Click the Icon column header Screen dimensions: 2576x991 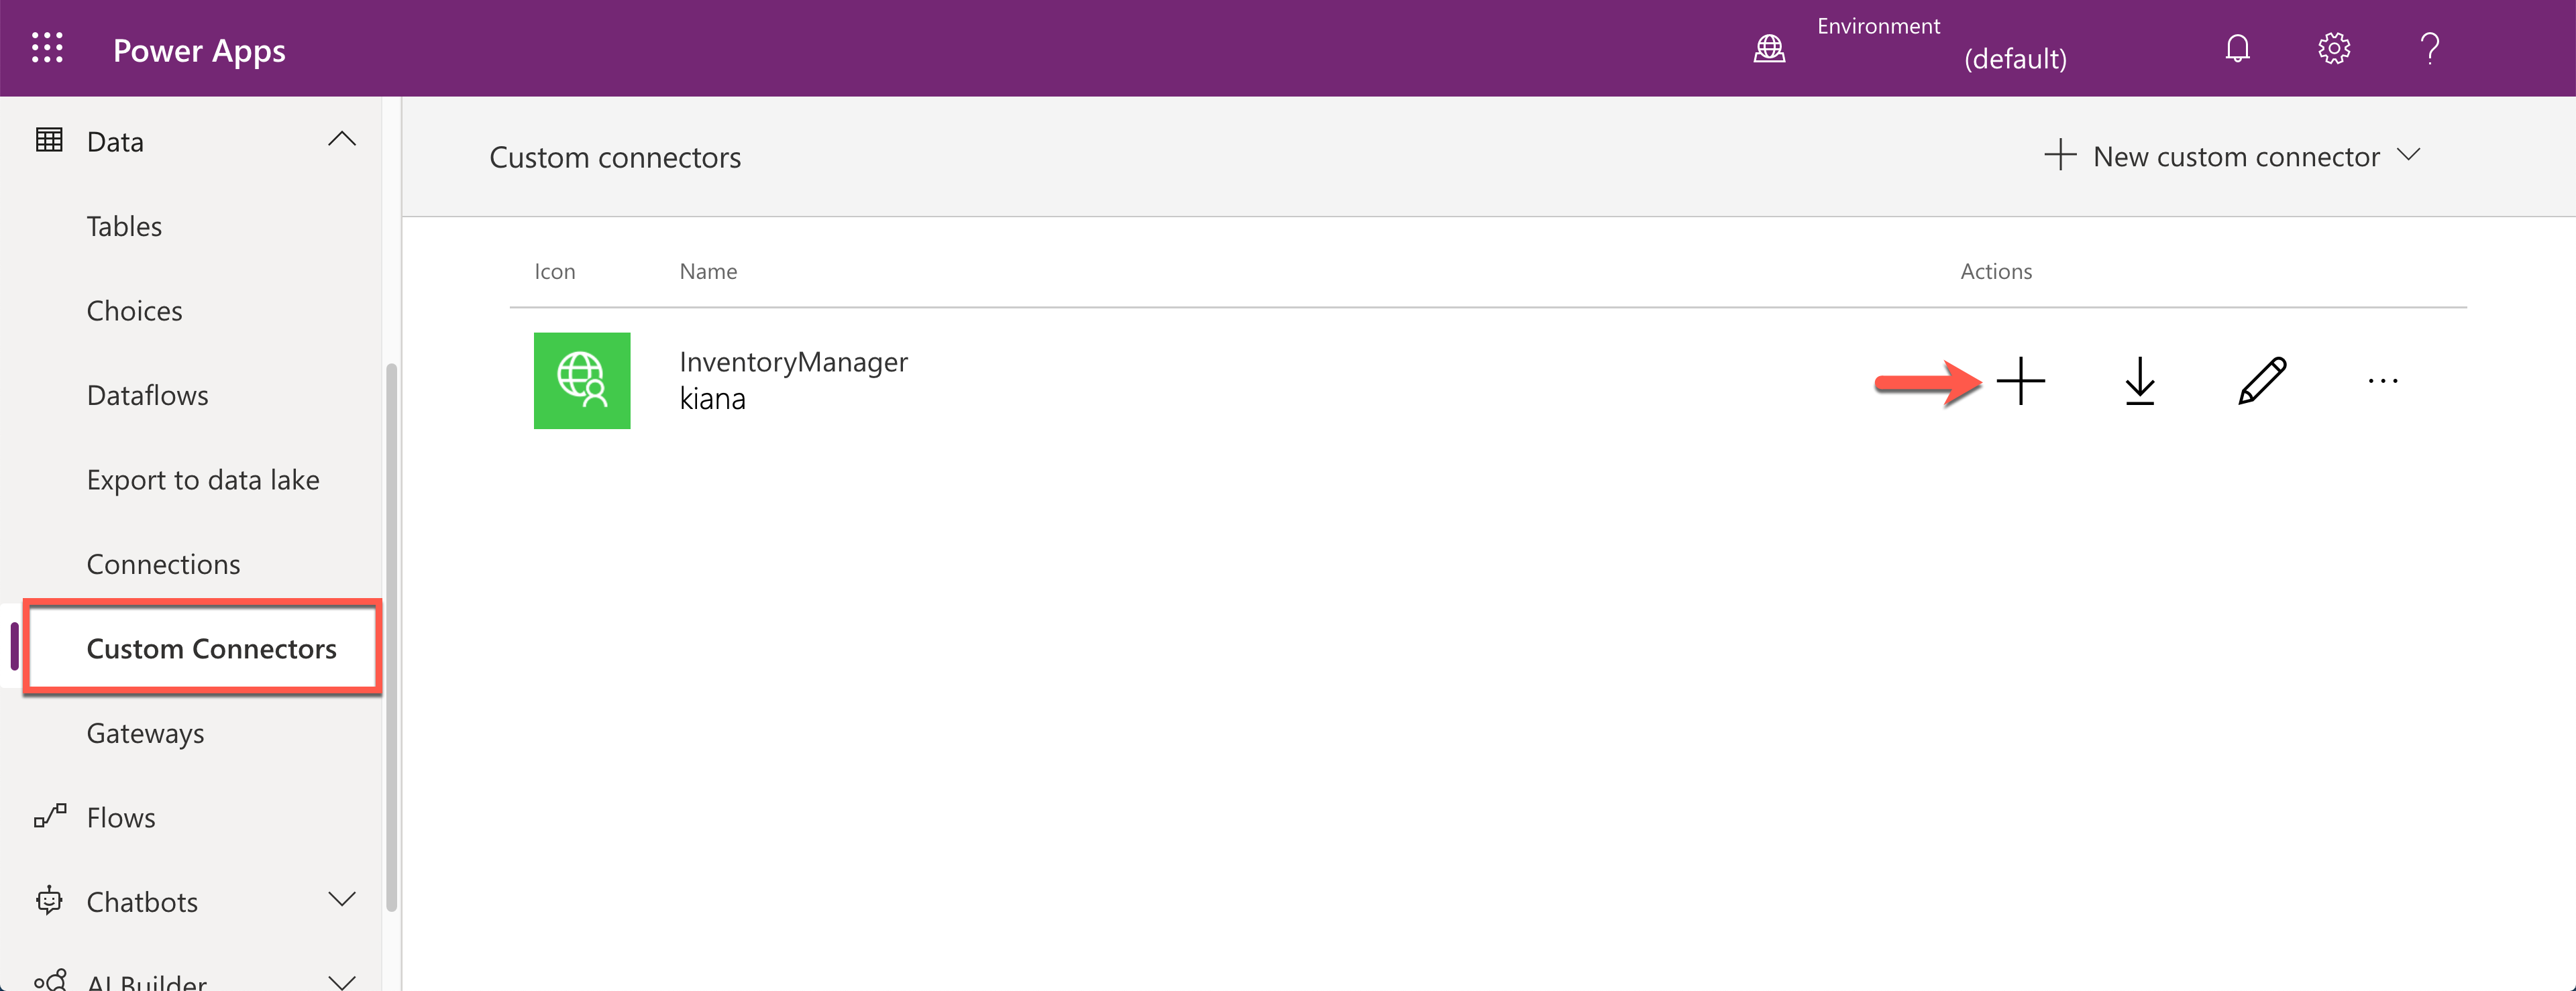[554, 271]
